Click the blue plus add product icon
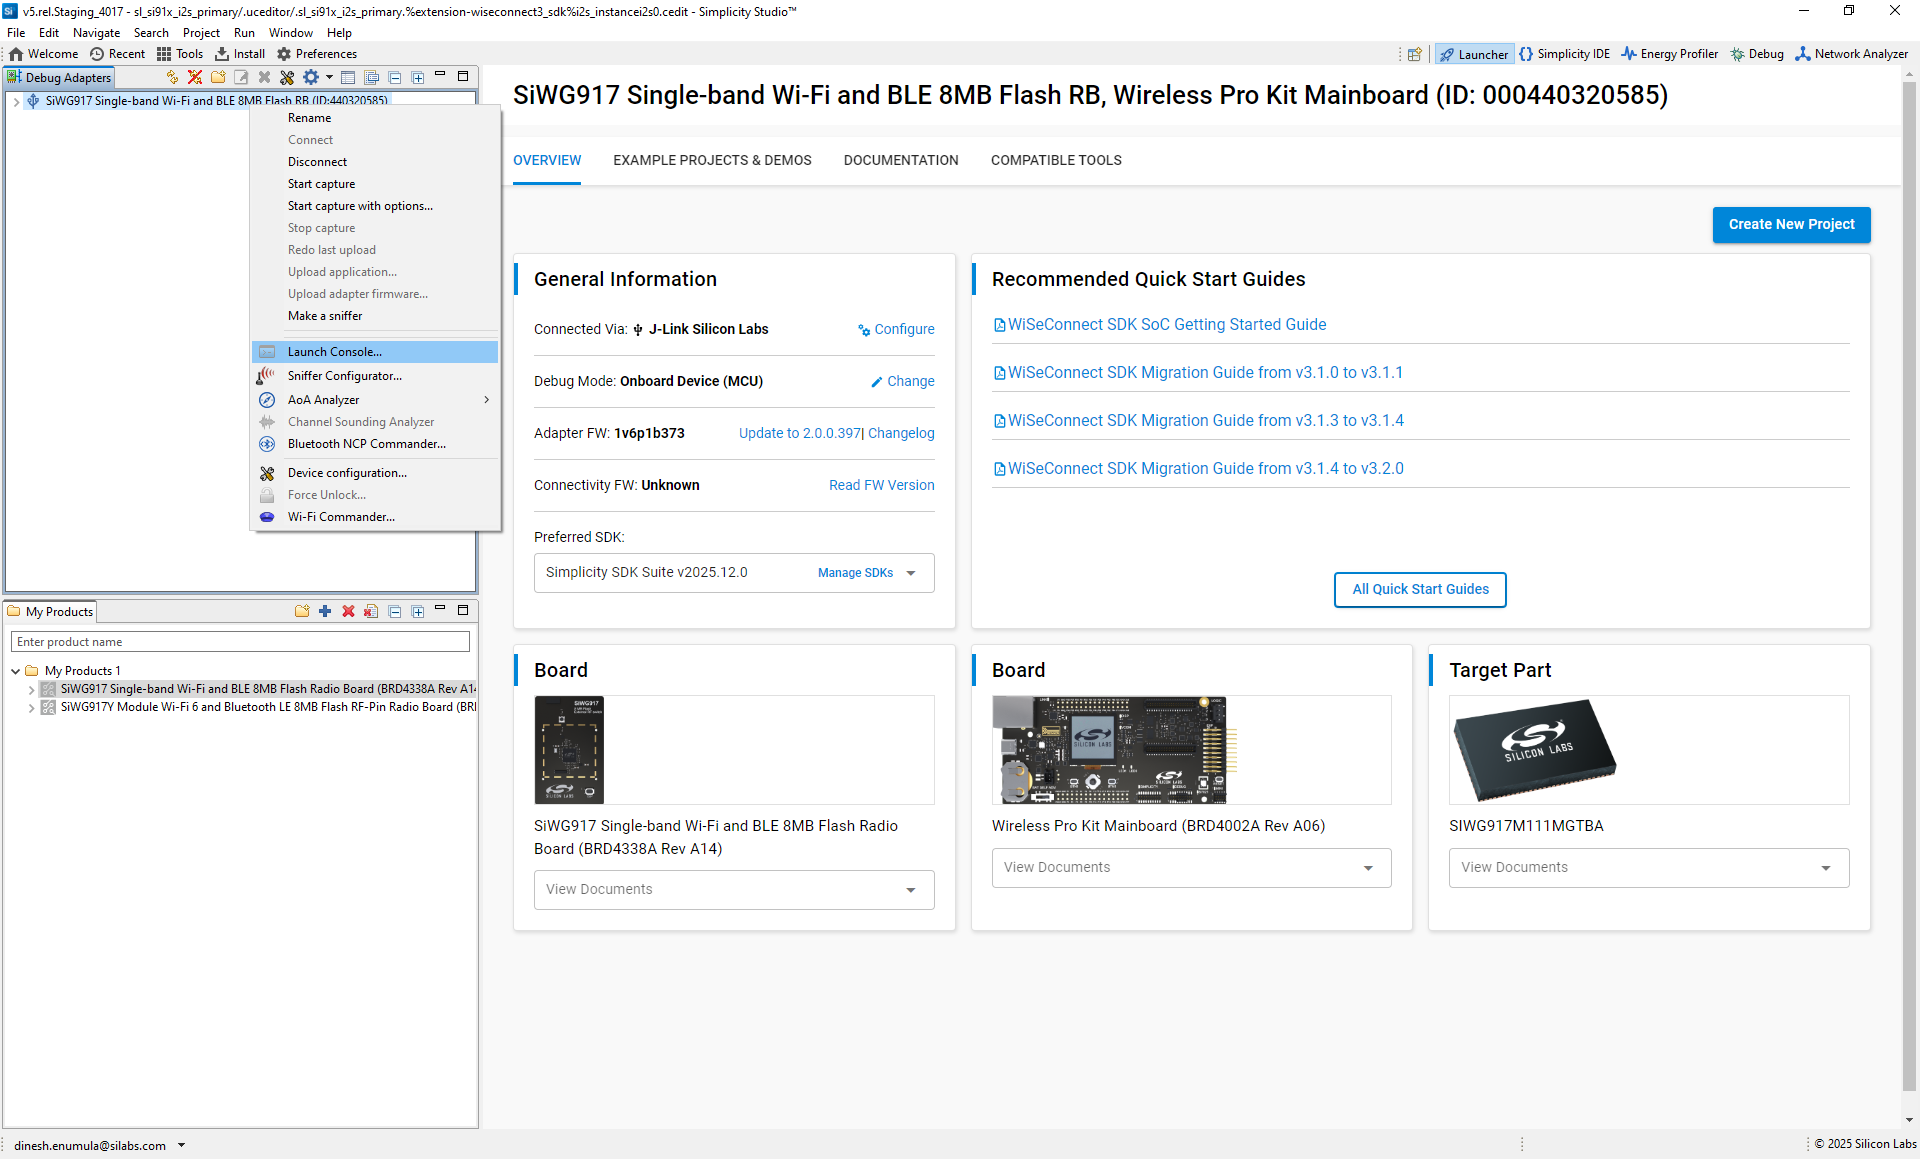This screenshot has width=1920, height=1159. (x=325, y=611)
